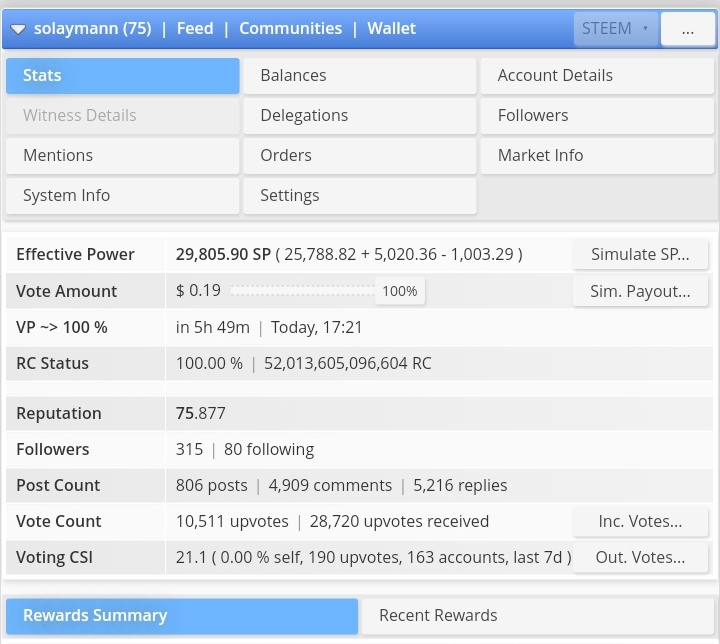Screen dimensions: 720x644
Task: Click the 75.877 reputation value
Action: [x=201, y=413]
